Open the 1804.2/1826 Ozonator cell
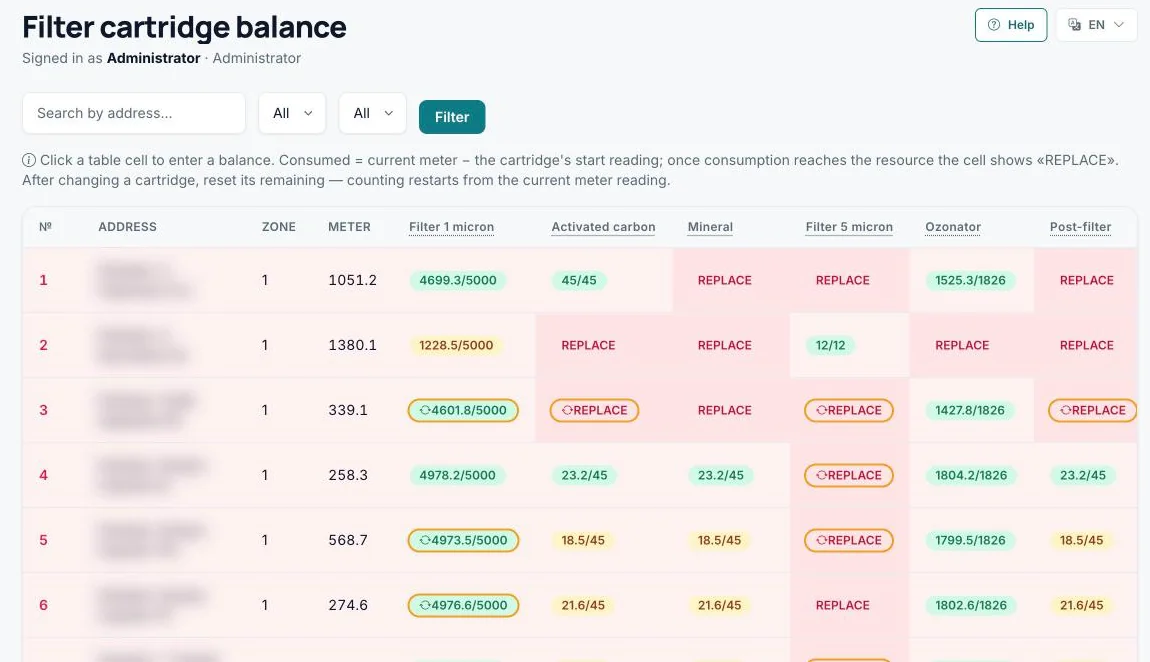The image size is (1150, 662). (971, 475)
